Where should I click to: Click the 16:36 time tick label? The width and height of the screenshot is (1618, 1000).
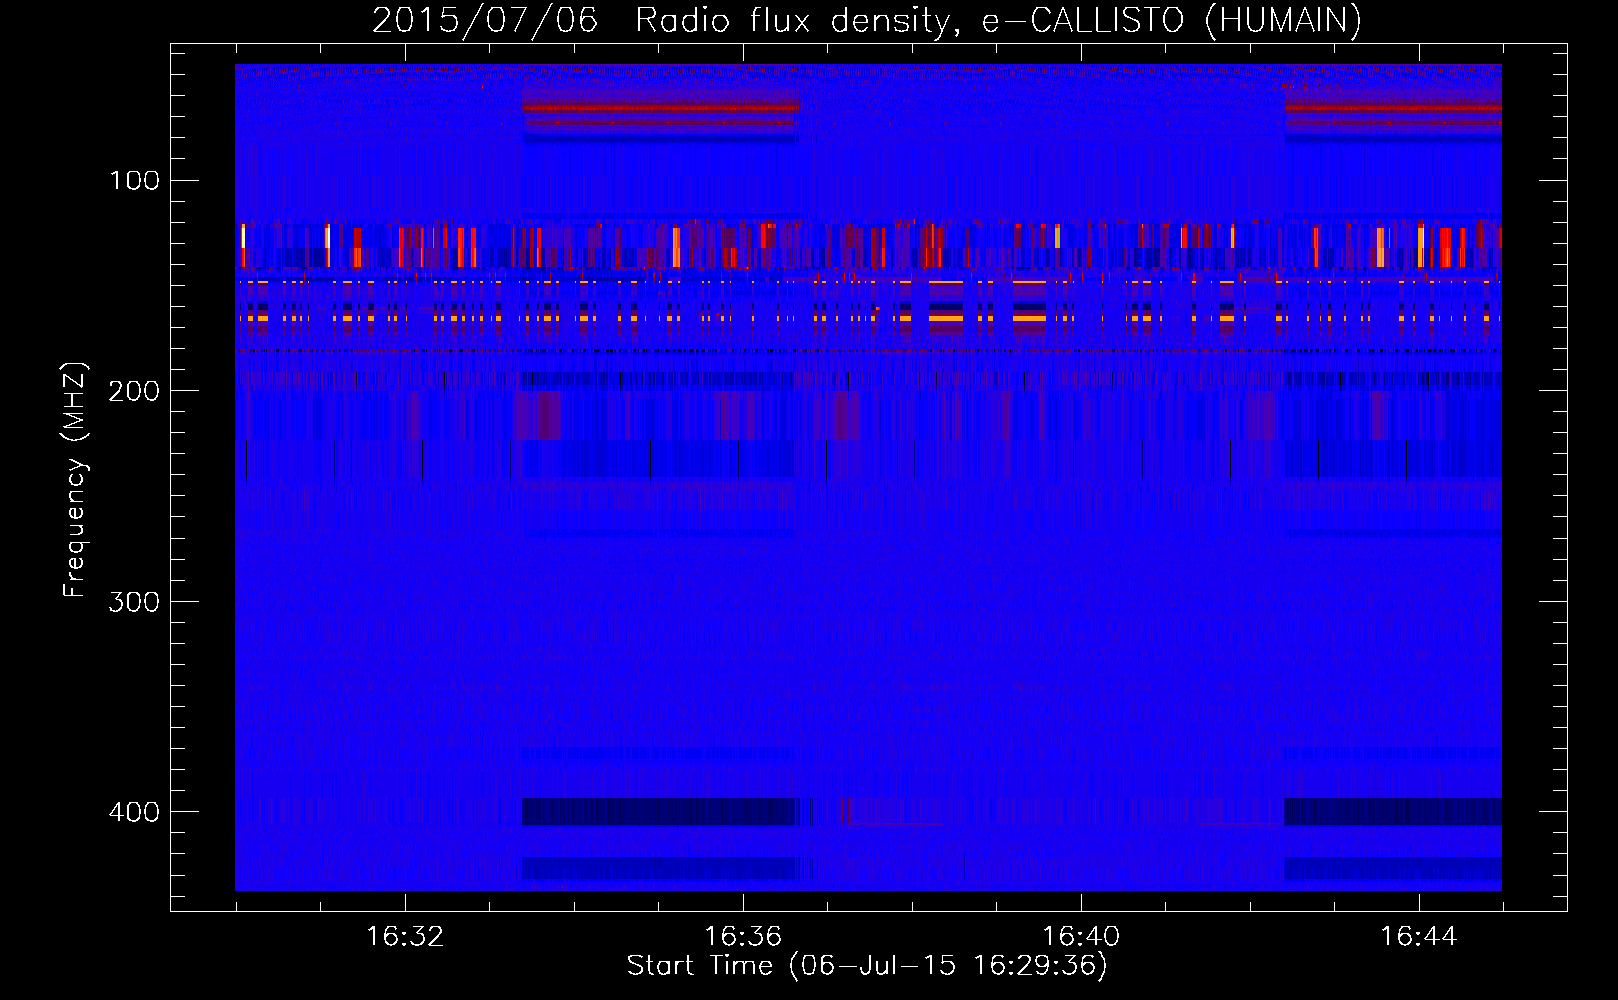743,937
